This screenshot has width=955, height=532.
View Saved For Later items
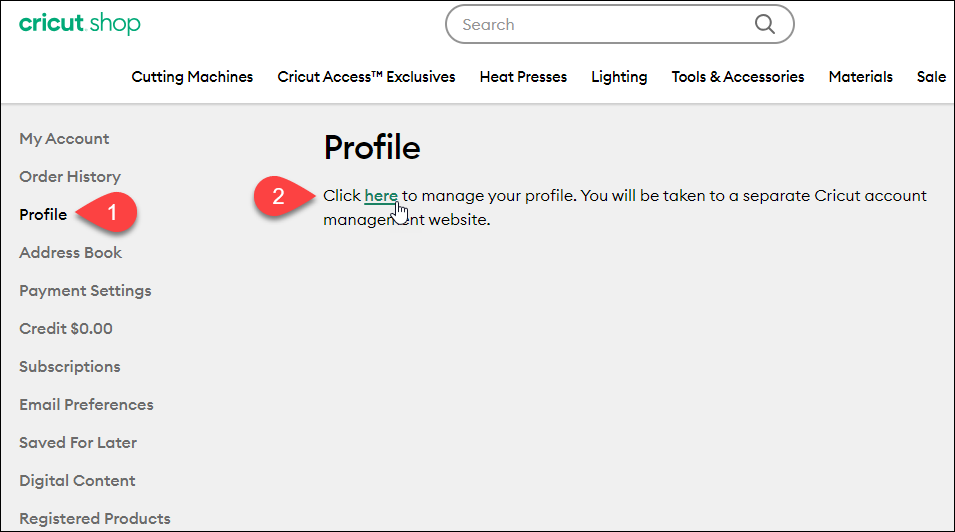[x=78, y=443]
